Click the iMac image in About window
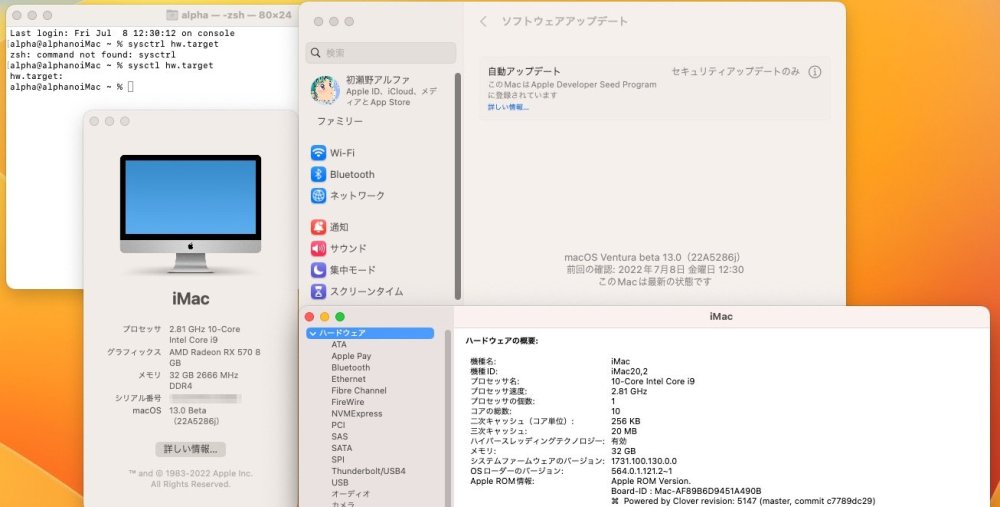The image size is (1000, 507). 191,214
